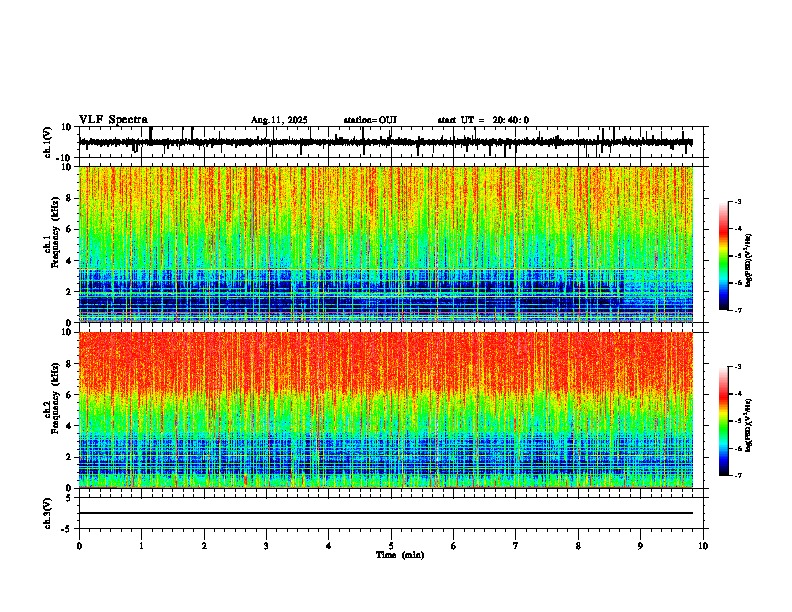Click the VLF Spectra title text
792x612 pixels.
[x=113, y=120]
